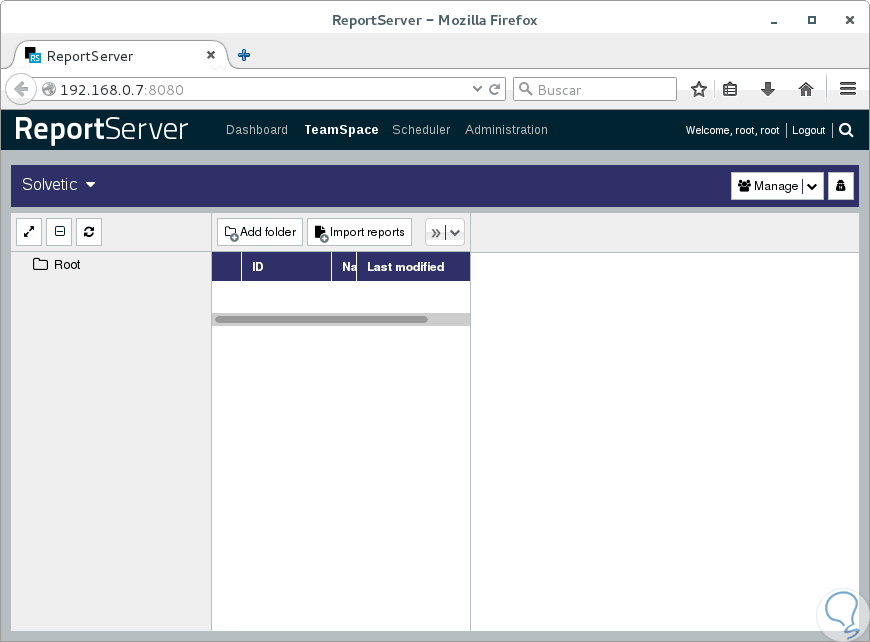
Task: Show bookmarks list icon
Action: (730, 89)
